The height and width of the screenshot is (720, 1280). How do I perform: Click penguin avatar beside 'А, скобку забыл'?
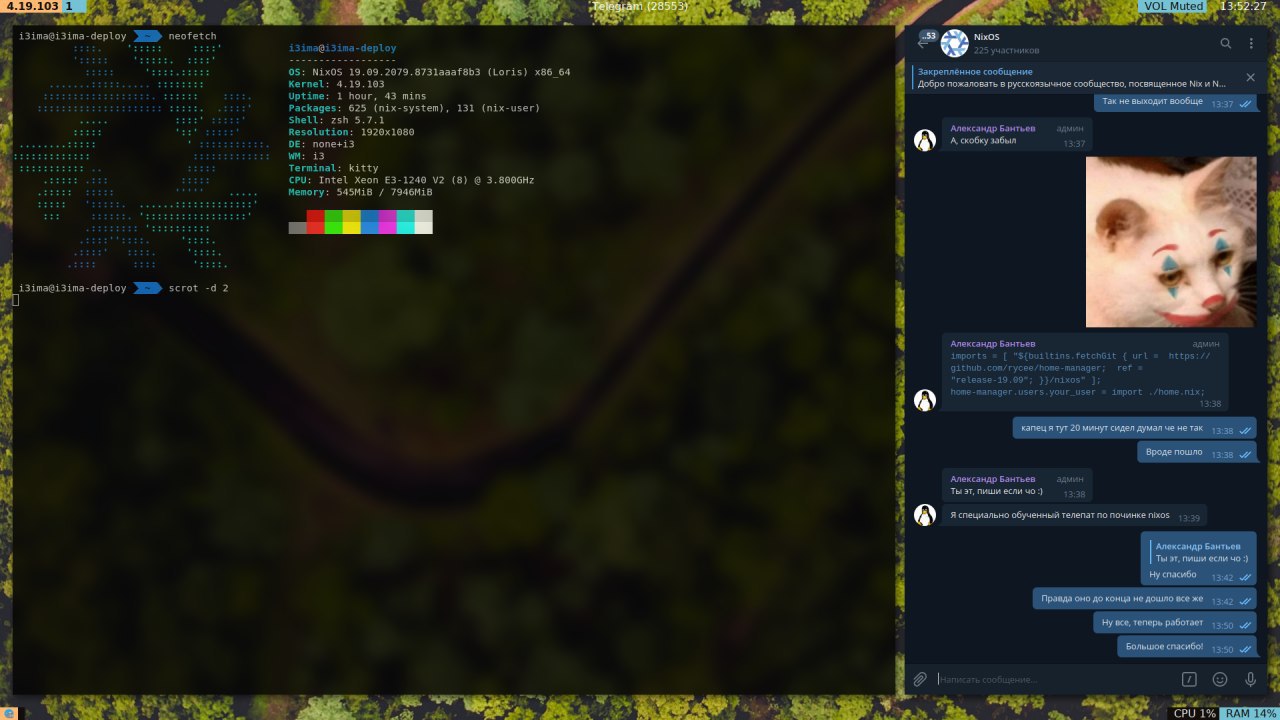pos(925,140)
